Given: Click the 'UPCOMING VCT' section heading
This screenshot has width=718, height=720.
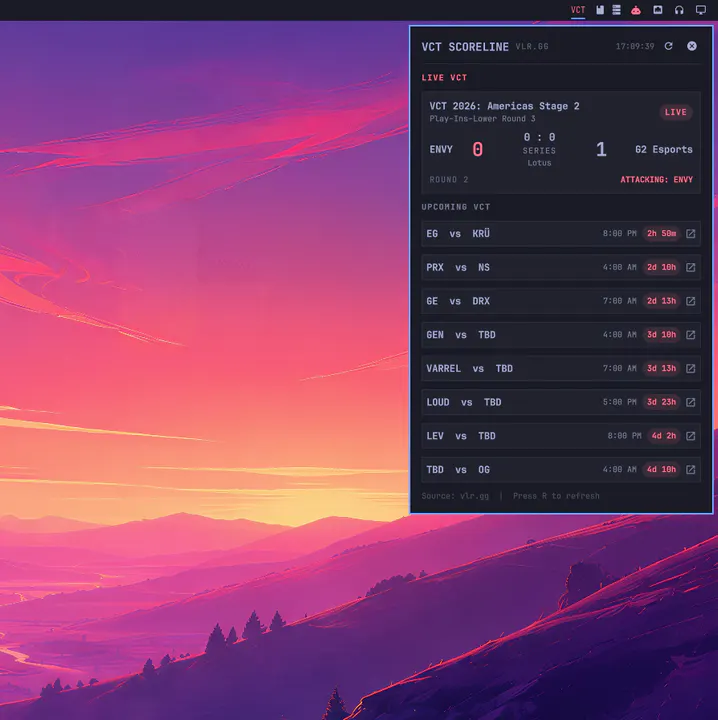Looking at the screenshot, I should click(x=455, y=207).
